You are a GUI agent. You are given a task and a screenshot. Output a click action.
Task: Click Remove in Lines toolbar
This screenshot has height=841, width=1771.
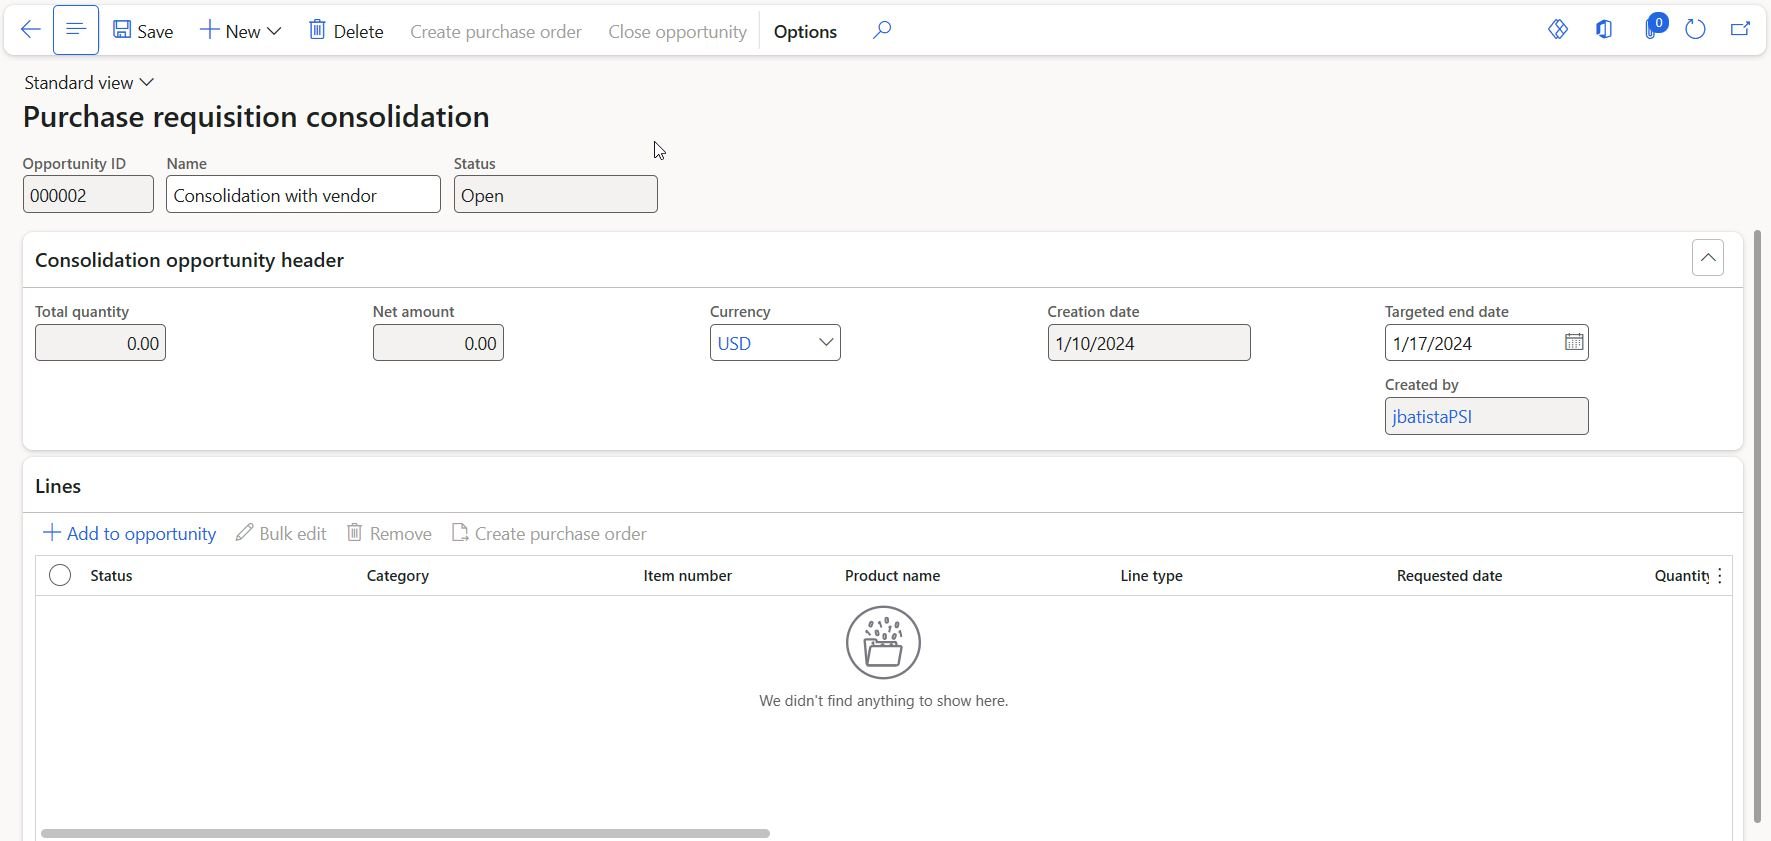coord(389,533)
